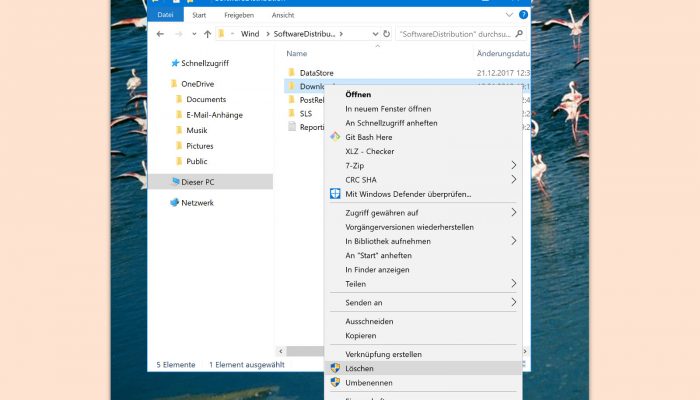Open the address bar history dropdown
This screenshot has height=400, width=700.
pyautogui.click(x=375, y=34)
